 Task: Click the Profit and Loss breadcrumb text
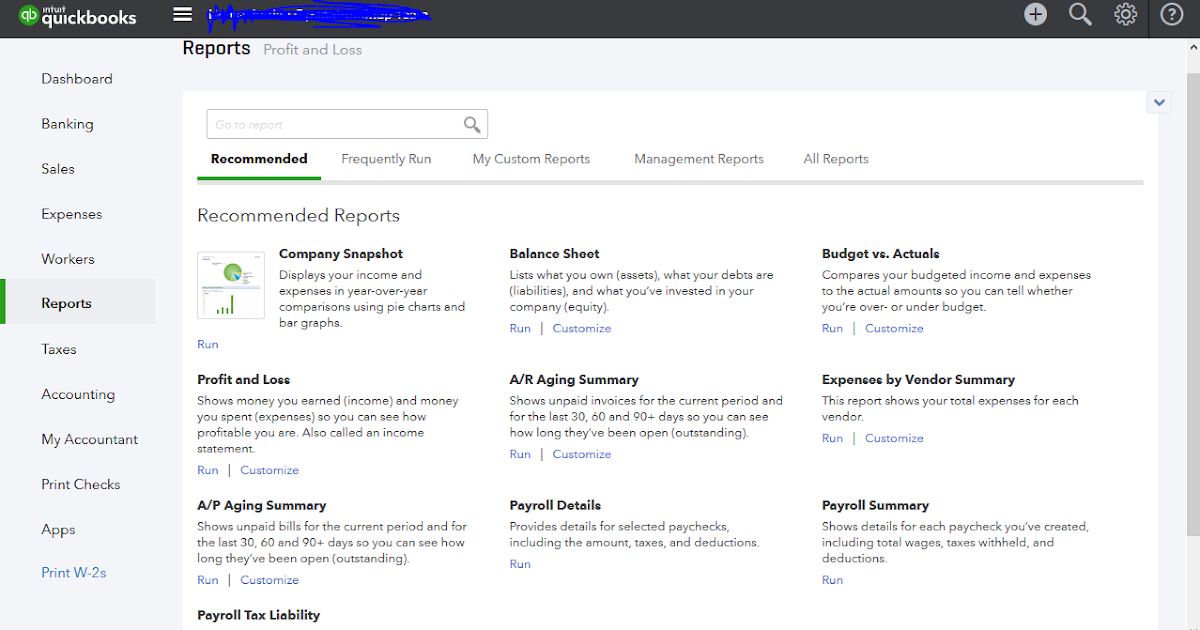click(x=312, y=50)
